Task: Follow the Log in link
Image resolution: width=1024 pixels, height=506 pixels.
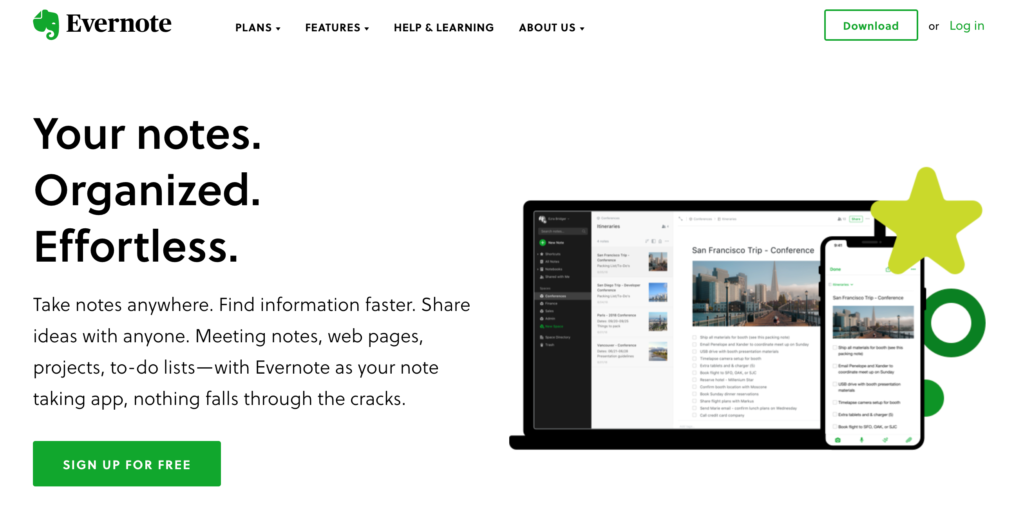Action: 967,25
